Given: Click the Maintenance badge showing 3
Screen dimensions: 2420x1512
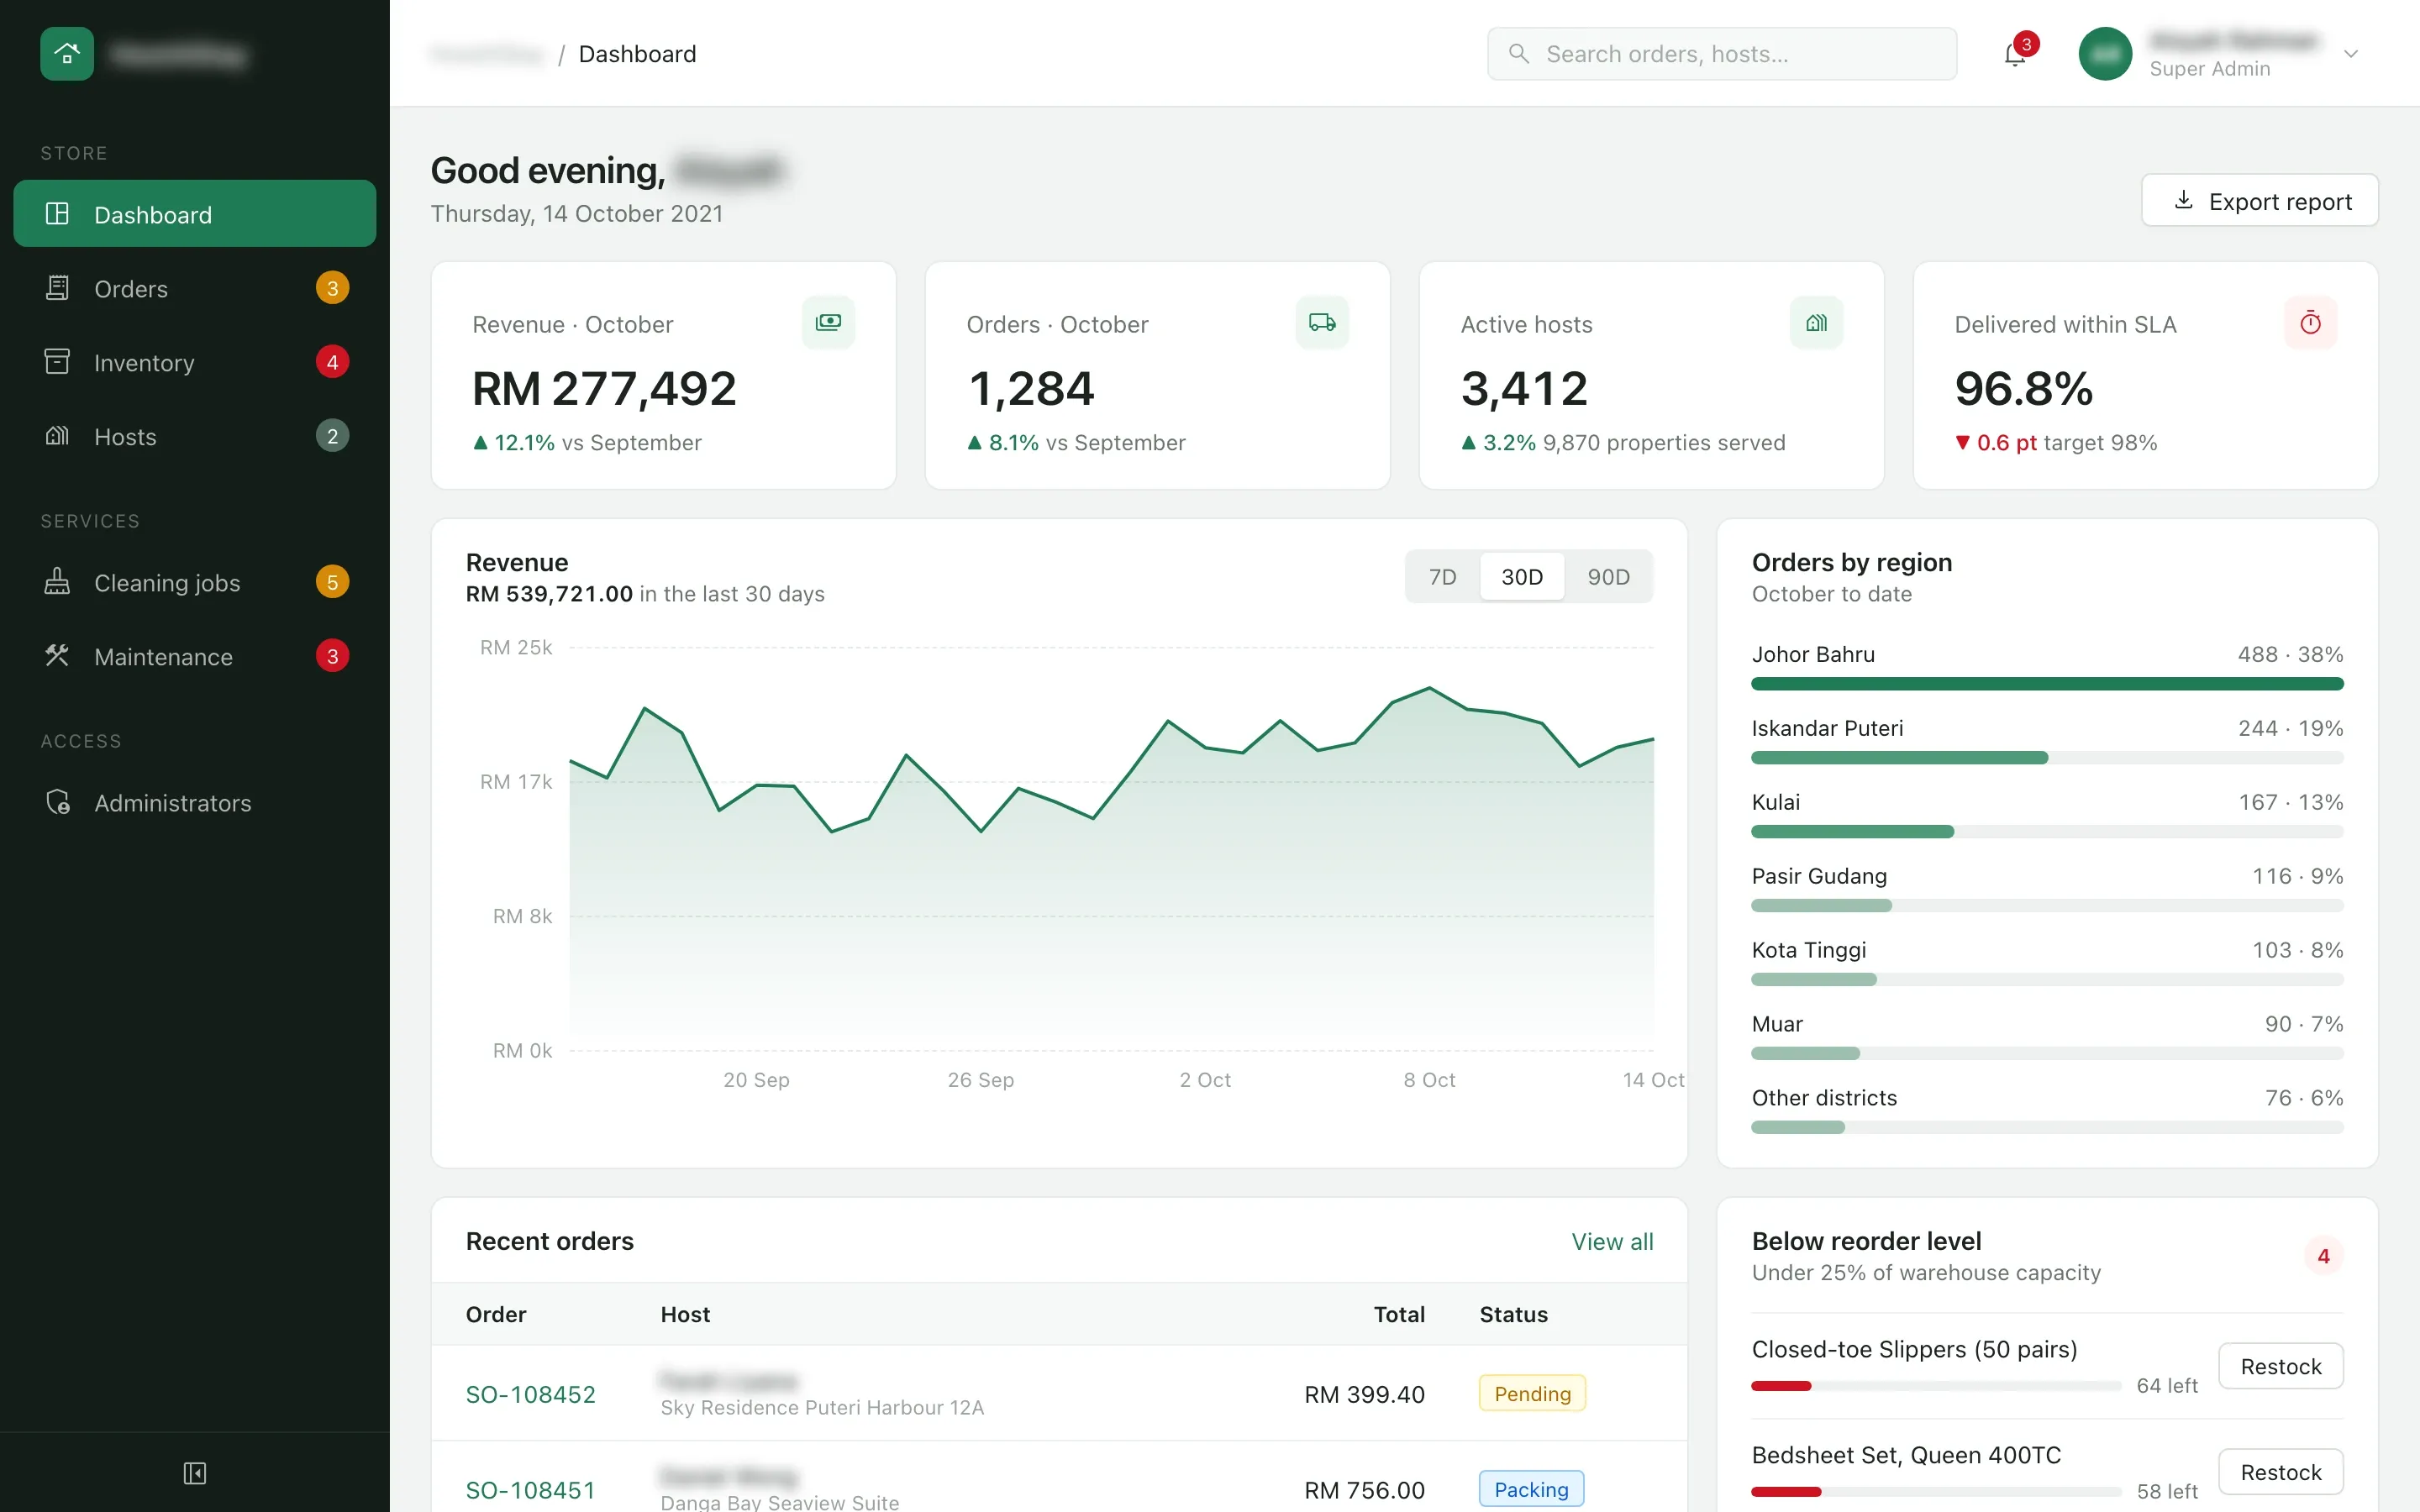Looking at the screenshot, I should coord(333,657).
